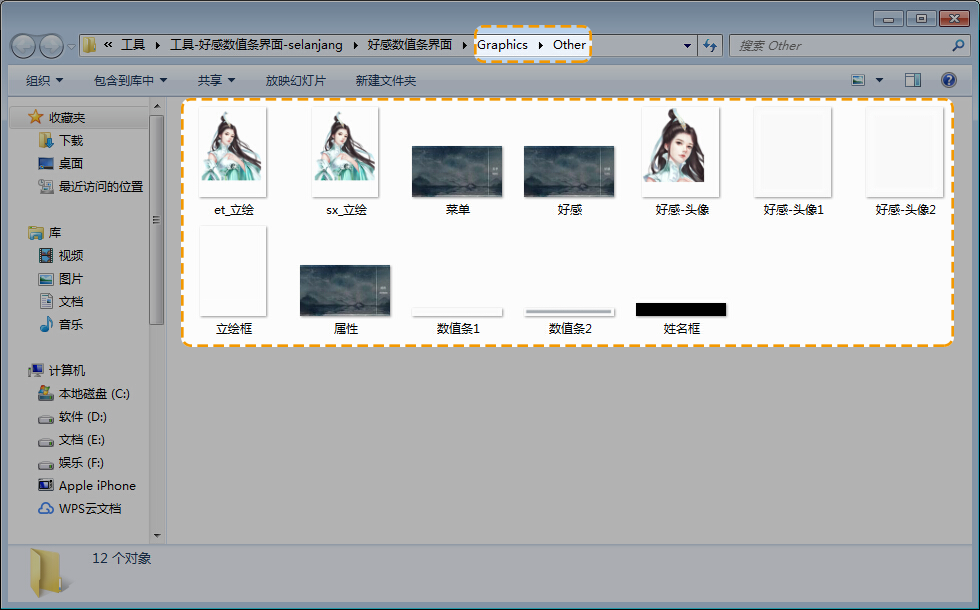Select the et_立绘 image file
Screen dimensions: 980x610
pos(233,161)
